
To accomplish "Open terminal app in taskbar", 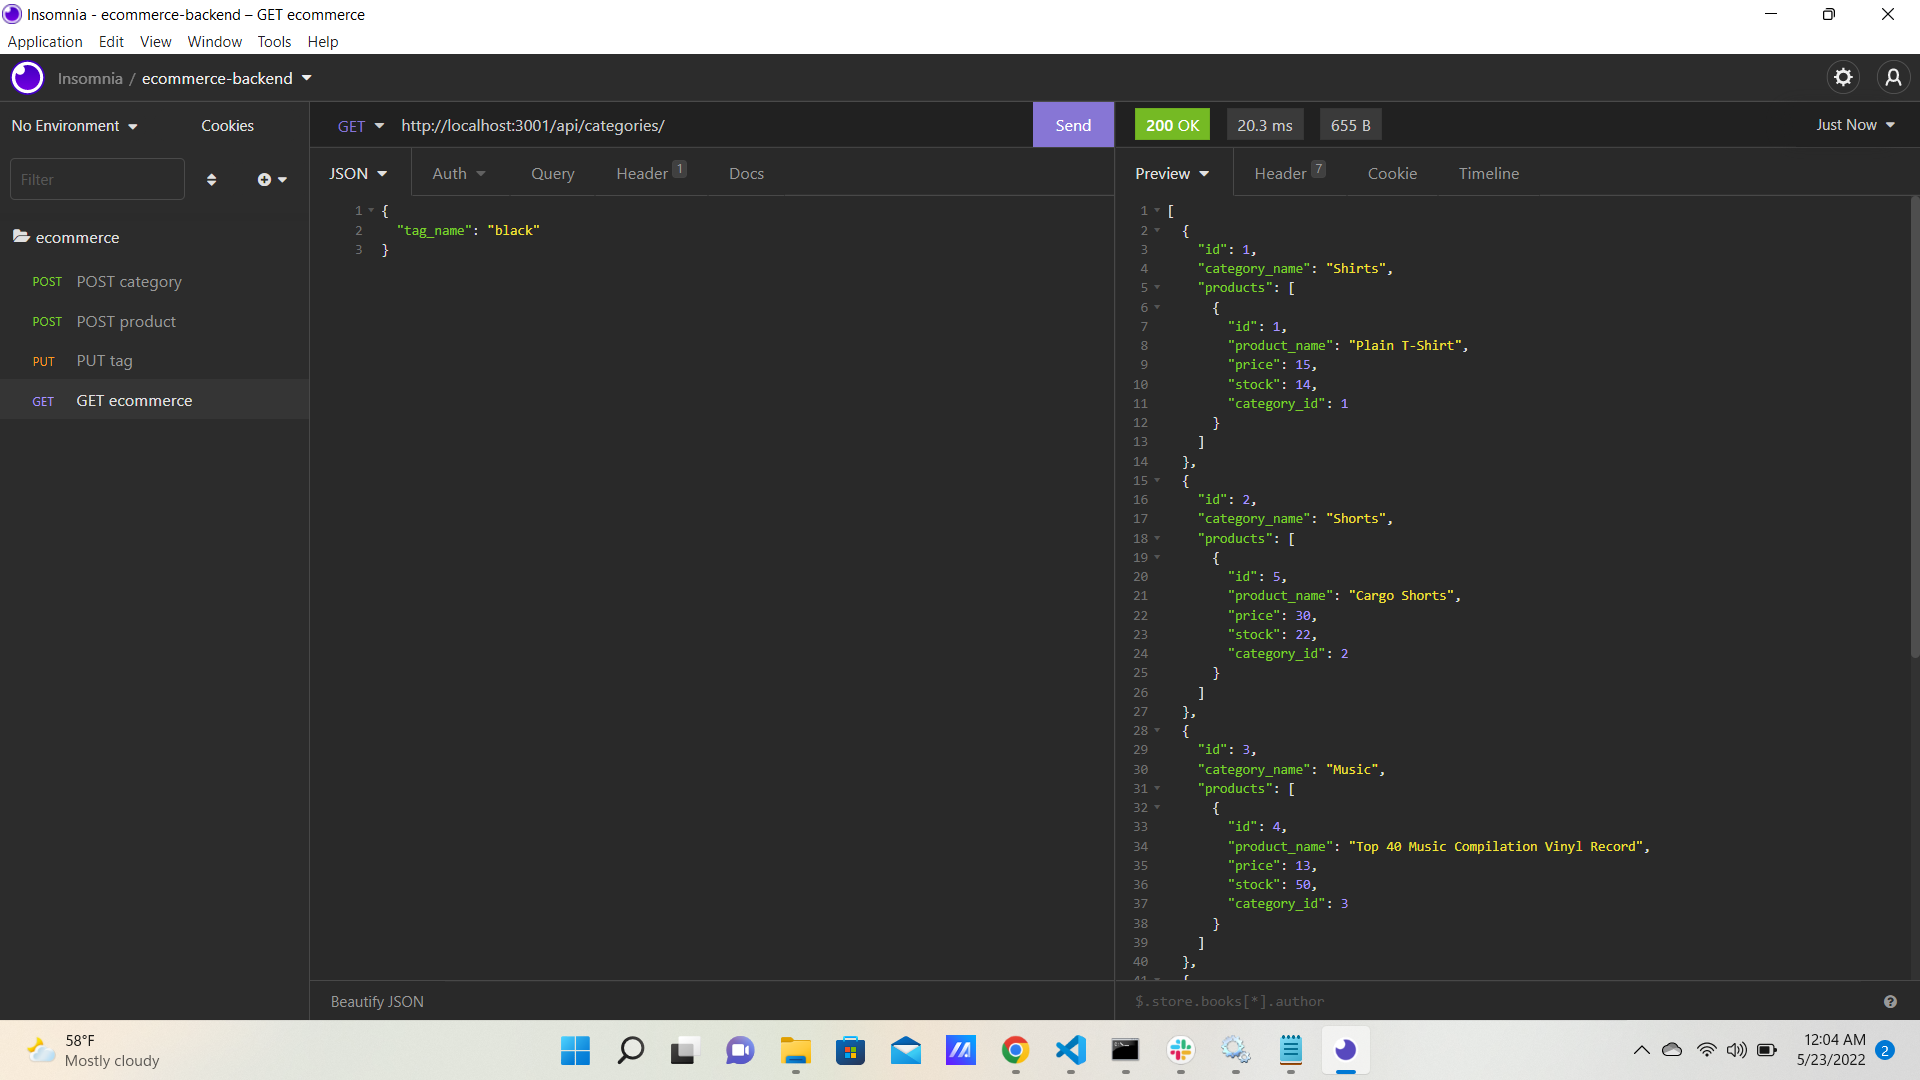I will 1125,1050.
